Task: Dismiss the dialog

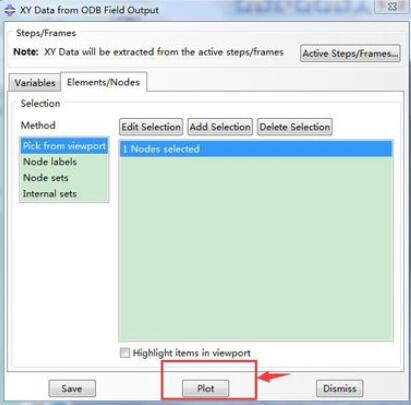Action: pyautogui.click(x=339, y=388)
